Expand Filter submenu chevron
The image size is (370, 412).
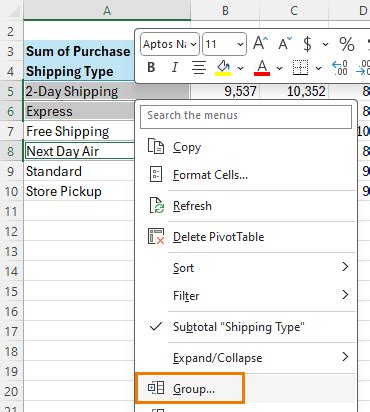(345, 295)
